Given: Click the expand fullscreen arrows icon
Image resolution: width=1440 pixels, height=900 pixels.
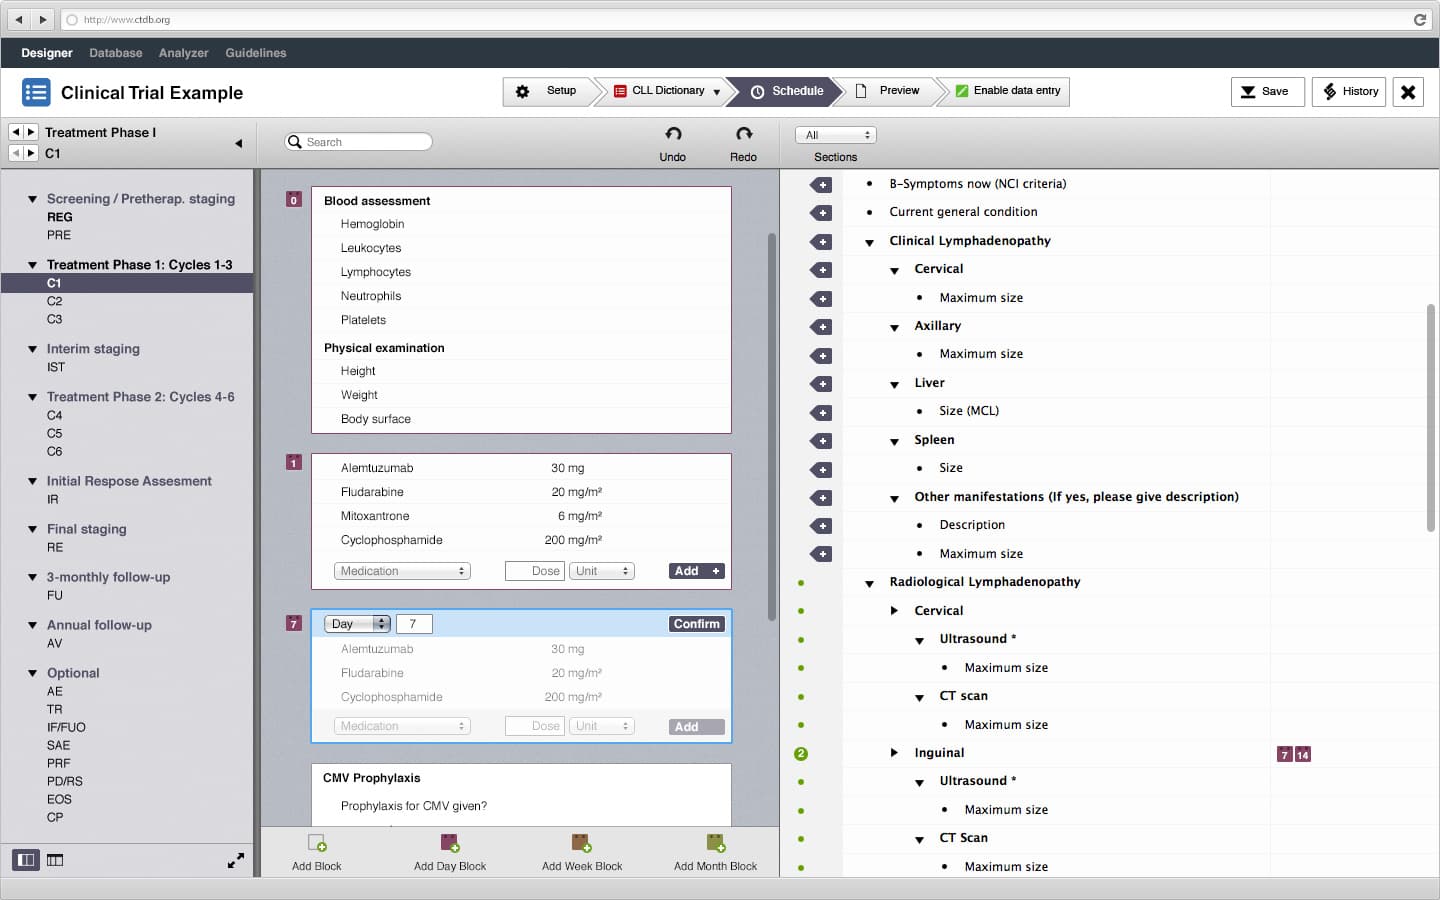Looking at the screenshot, I should (x=236, y=860).
